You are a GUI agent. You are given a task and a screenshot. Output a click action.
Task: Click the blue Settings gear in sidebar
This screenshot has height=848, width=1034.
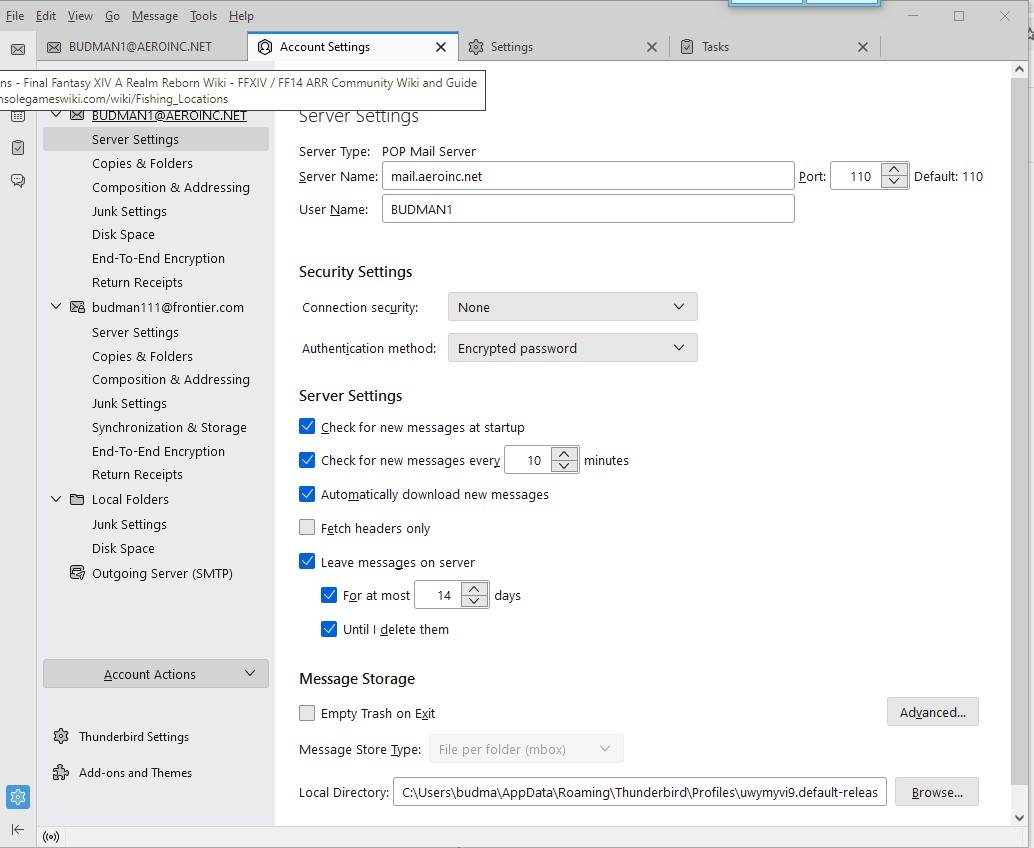(18, 797)
